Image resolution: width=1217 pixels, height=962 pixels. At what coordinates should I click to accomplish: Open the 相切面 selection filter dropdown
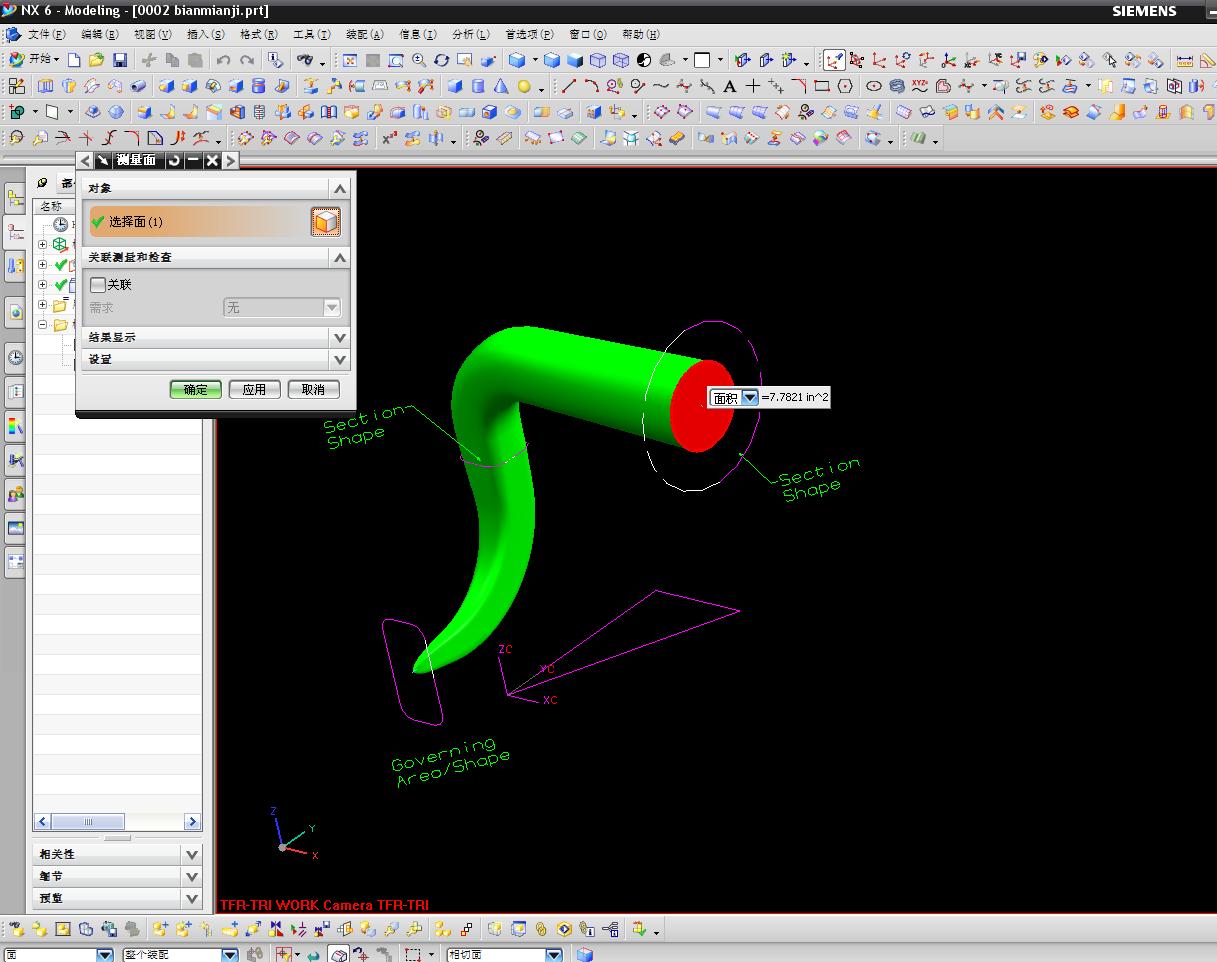tap(553, 955)
